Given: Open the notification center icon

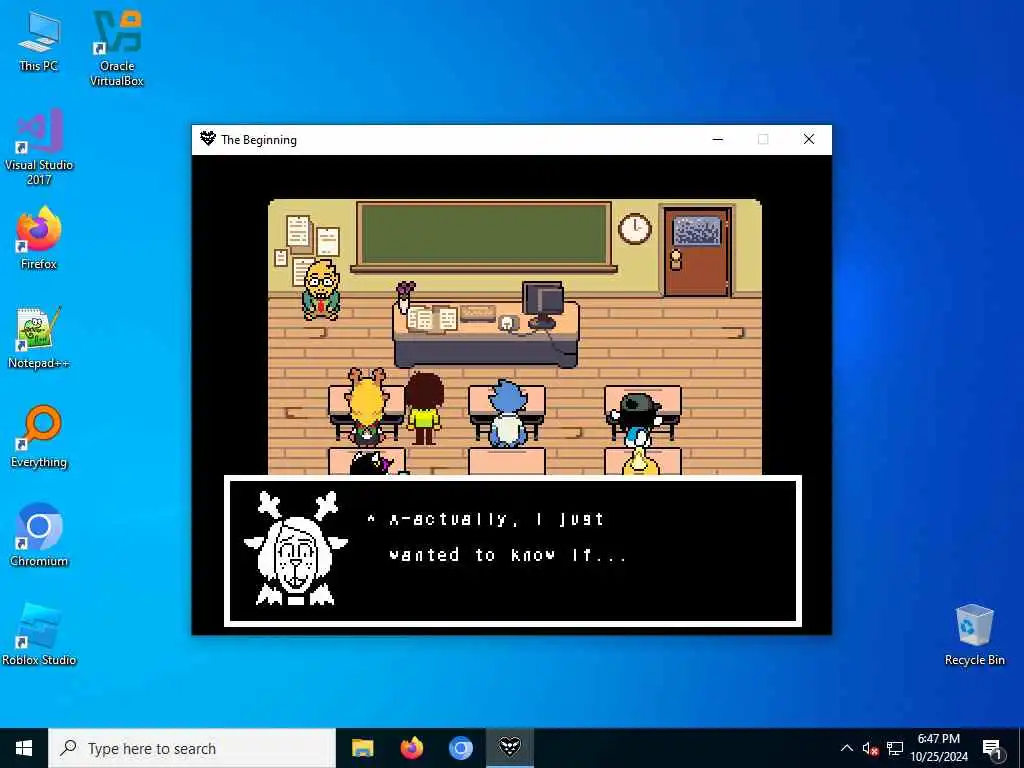Looking at the screenshot, I should click(x=992, y=749).
